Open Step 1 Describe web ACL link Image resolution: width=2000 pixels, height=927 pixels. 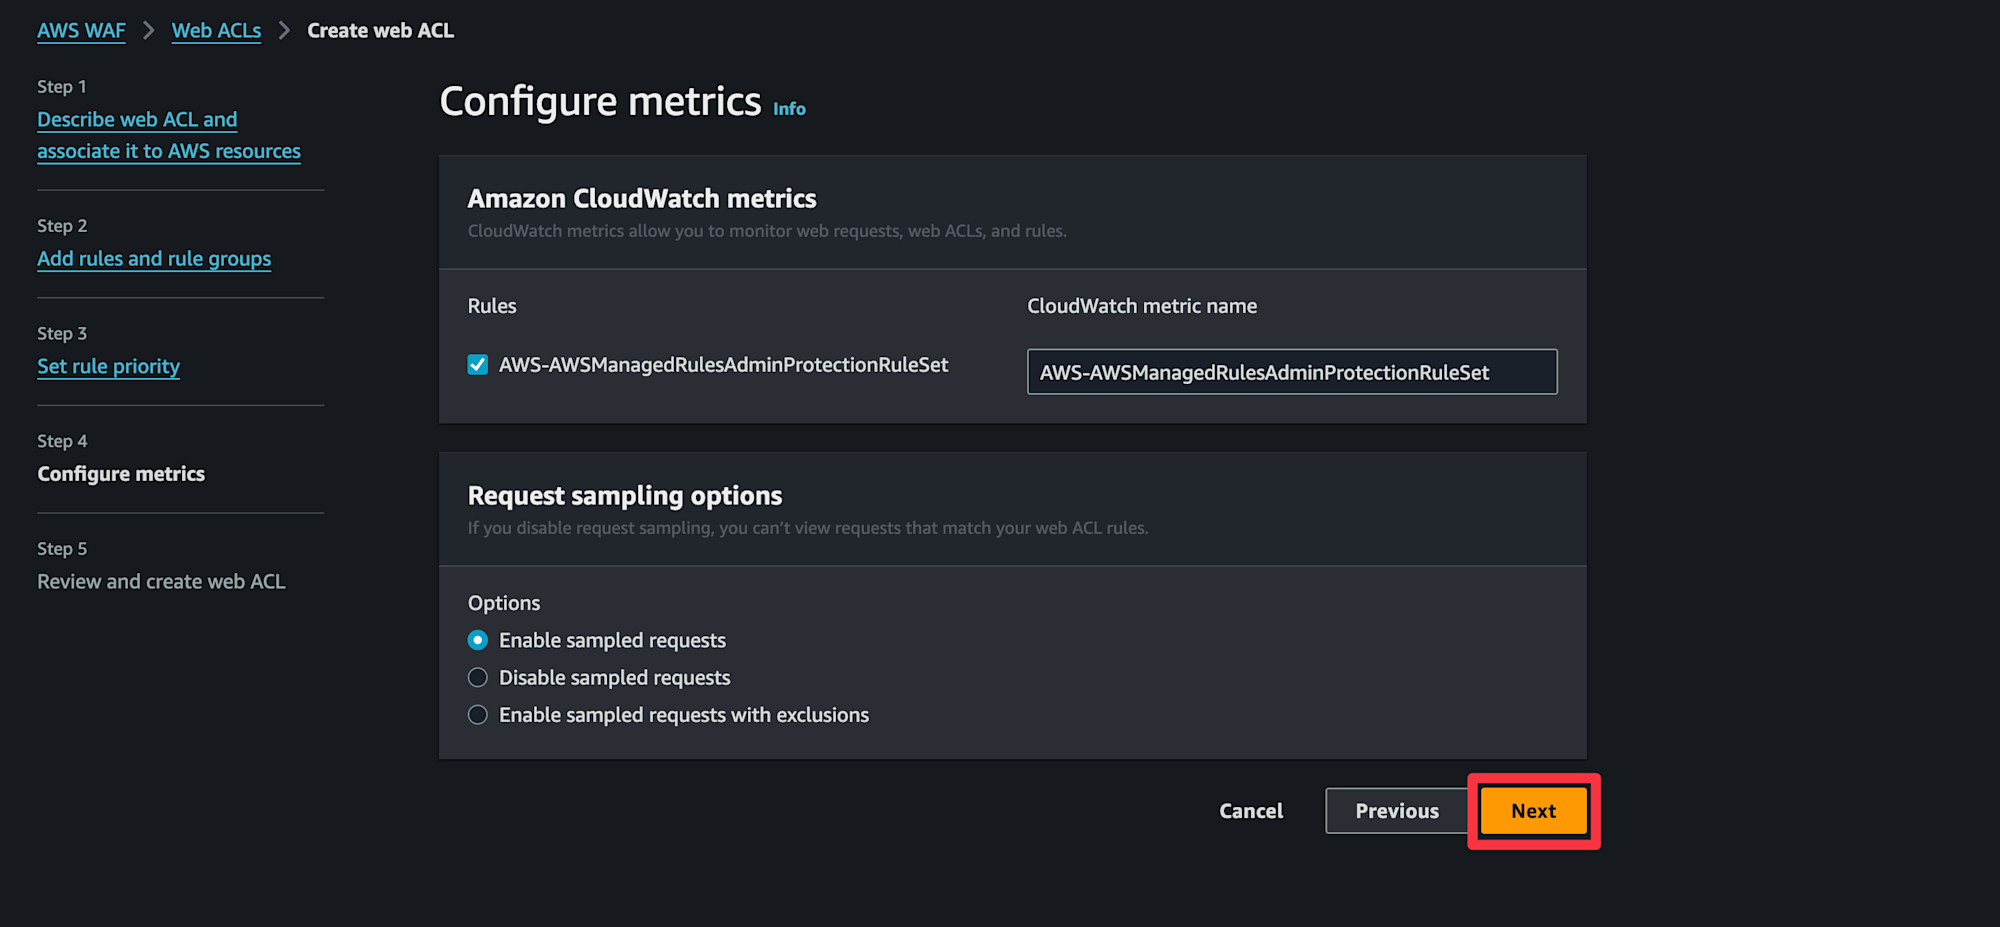click(169, 135)
